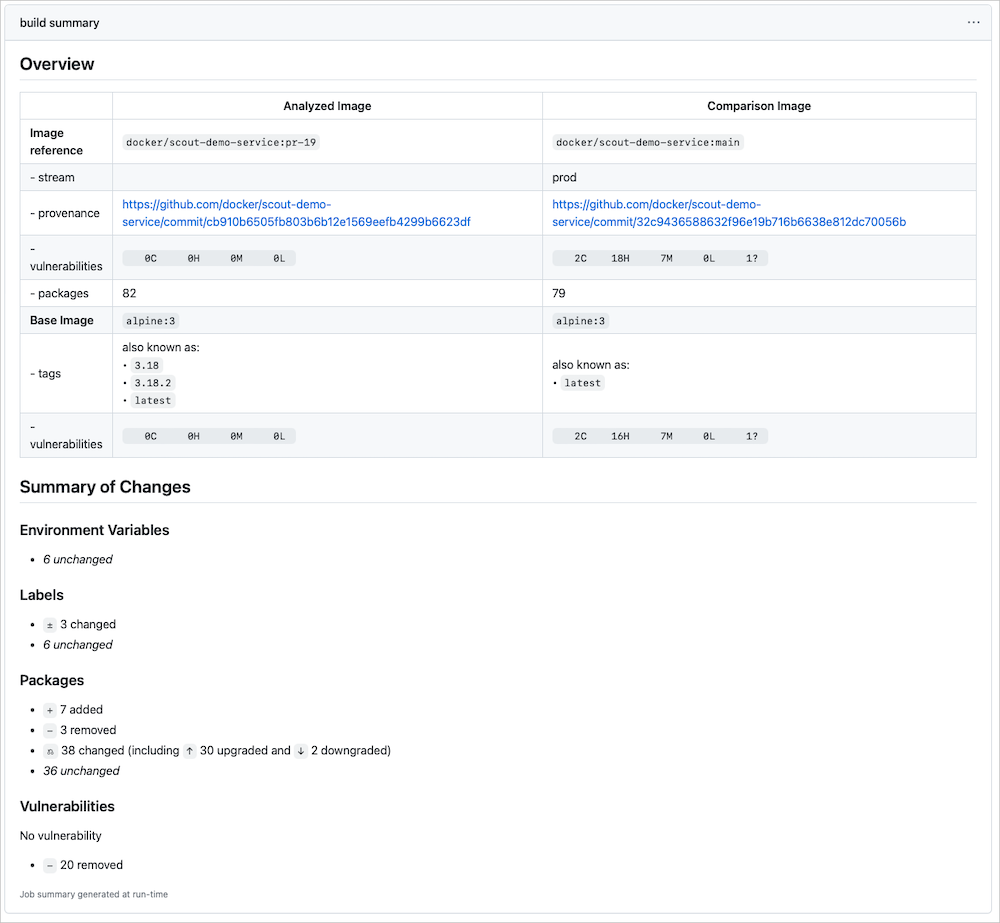The width and height of the screenshot is (1000, 923).
Task: Click the plus/minus icon beside 3 changed
Action: pyautogui.click(x=50, y=625)
